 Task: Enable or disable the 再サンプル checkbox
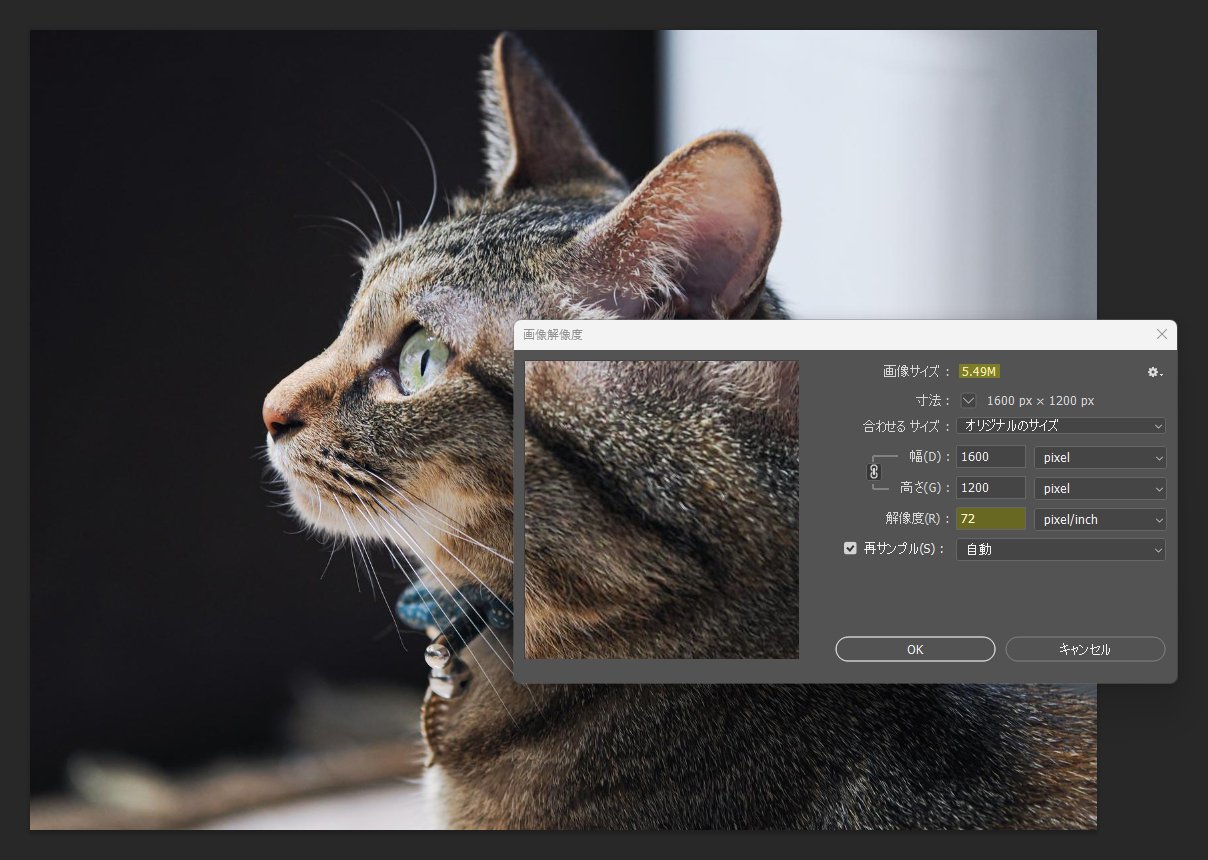(850, 549)
